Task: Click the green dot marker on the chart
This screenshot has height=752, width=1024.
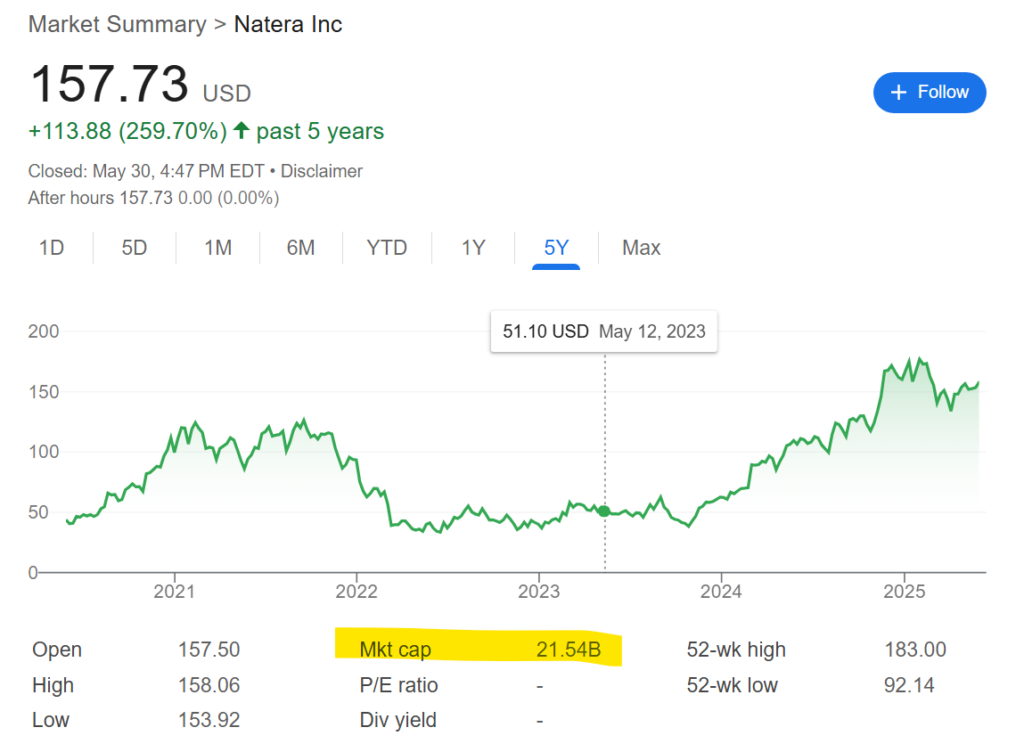Action: (605, 511)
